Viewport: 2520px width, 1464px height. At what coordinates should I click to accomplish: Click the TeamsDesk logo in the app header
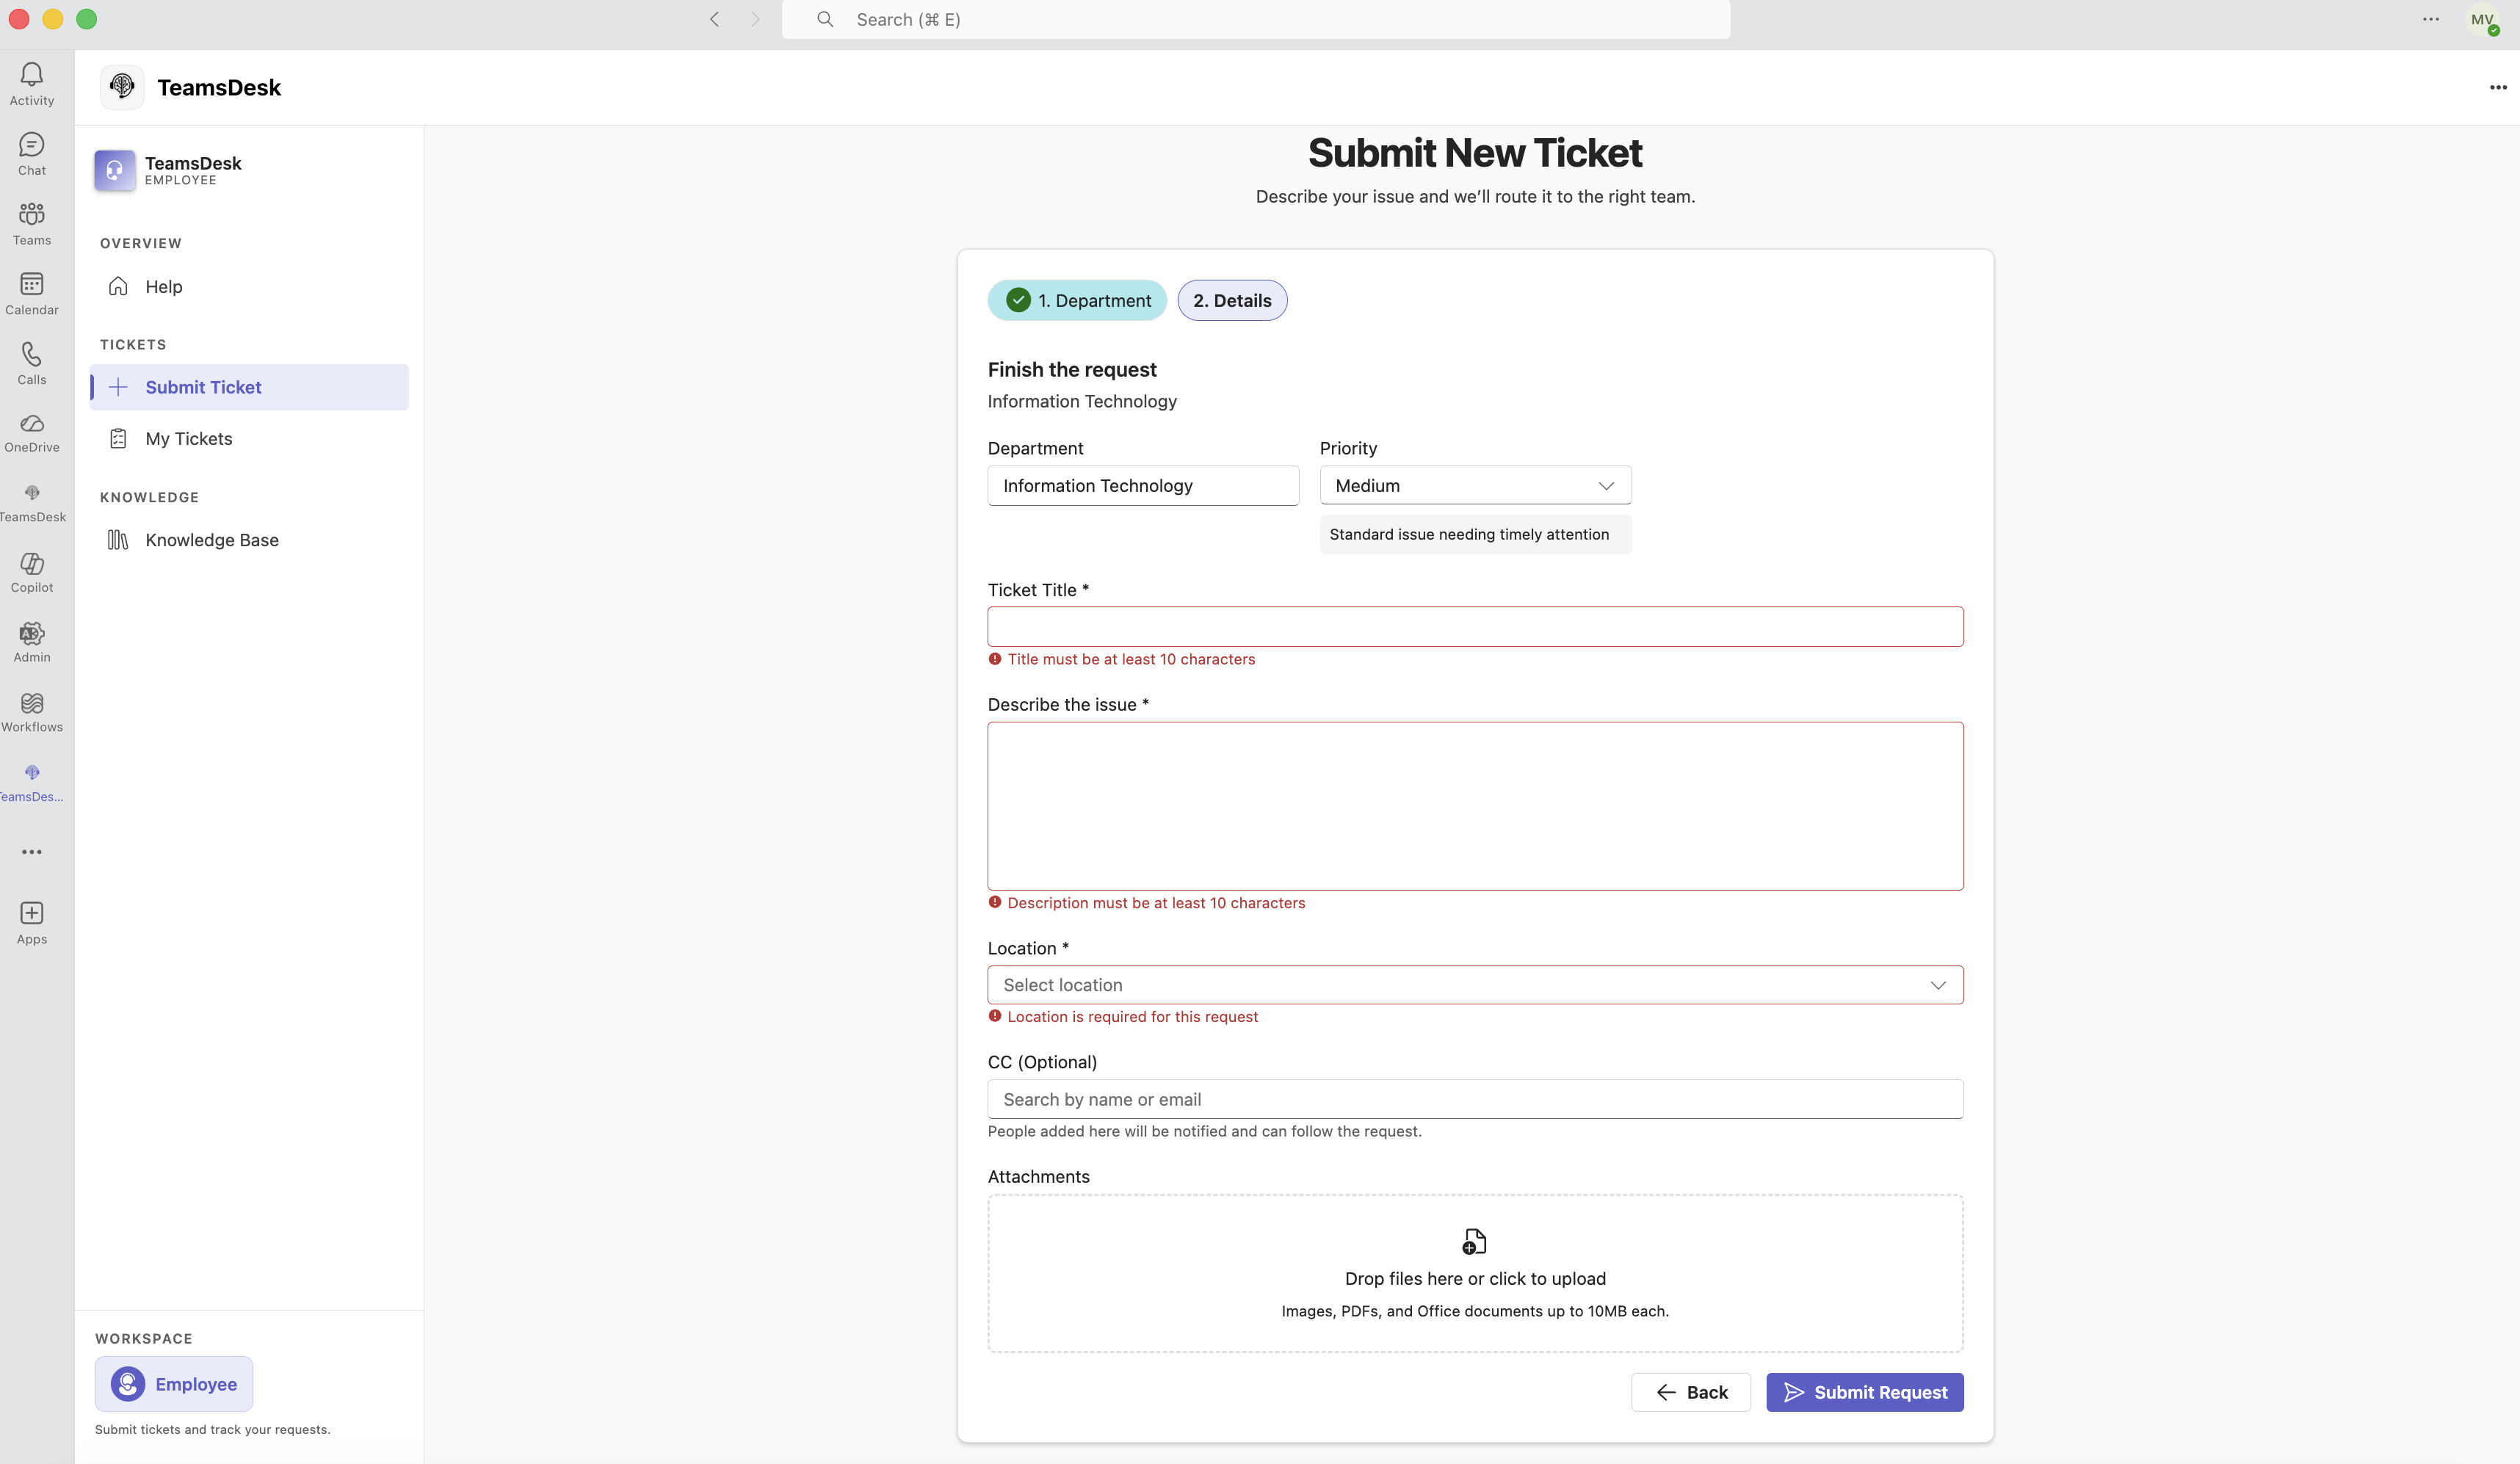point(122,87)
